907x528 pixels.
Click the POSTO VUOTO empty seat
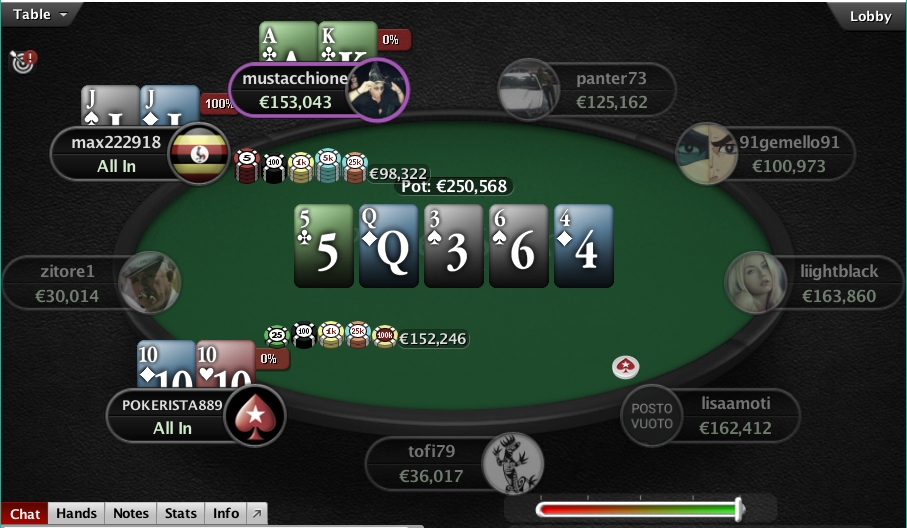point(651,416)
